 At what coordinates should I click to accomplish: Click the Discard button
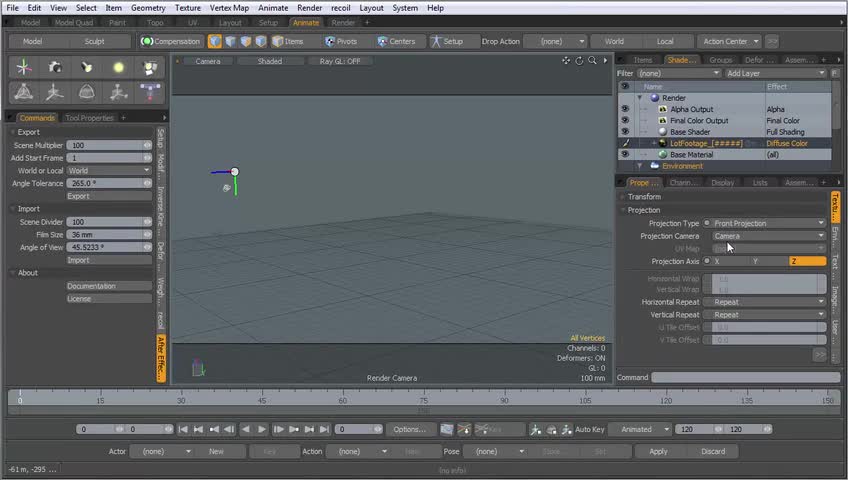click(713, 451)
